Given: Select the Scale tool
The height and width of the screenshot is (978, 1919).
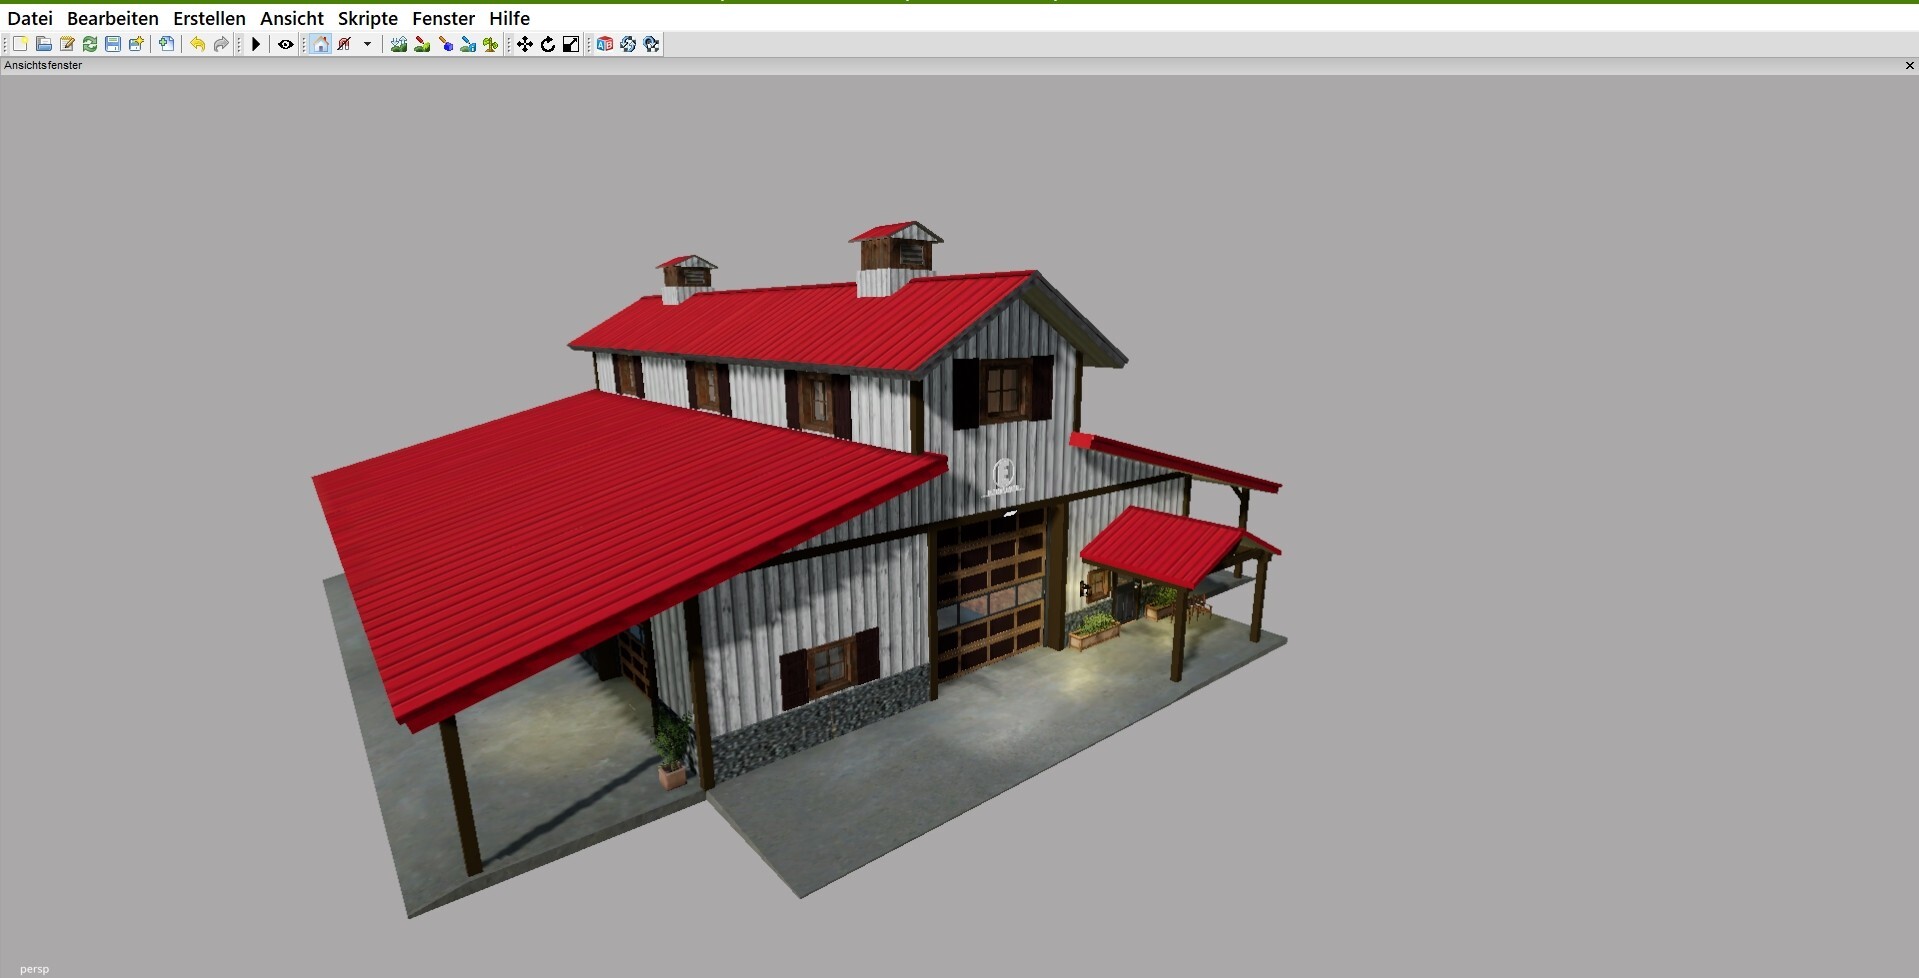Looking at the screenshot, I should pyautogui.click(x=571, y=44).
